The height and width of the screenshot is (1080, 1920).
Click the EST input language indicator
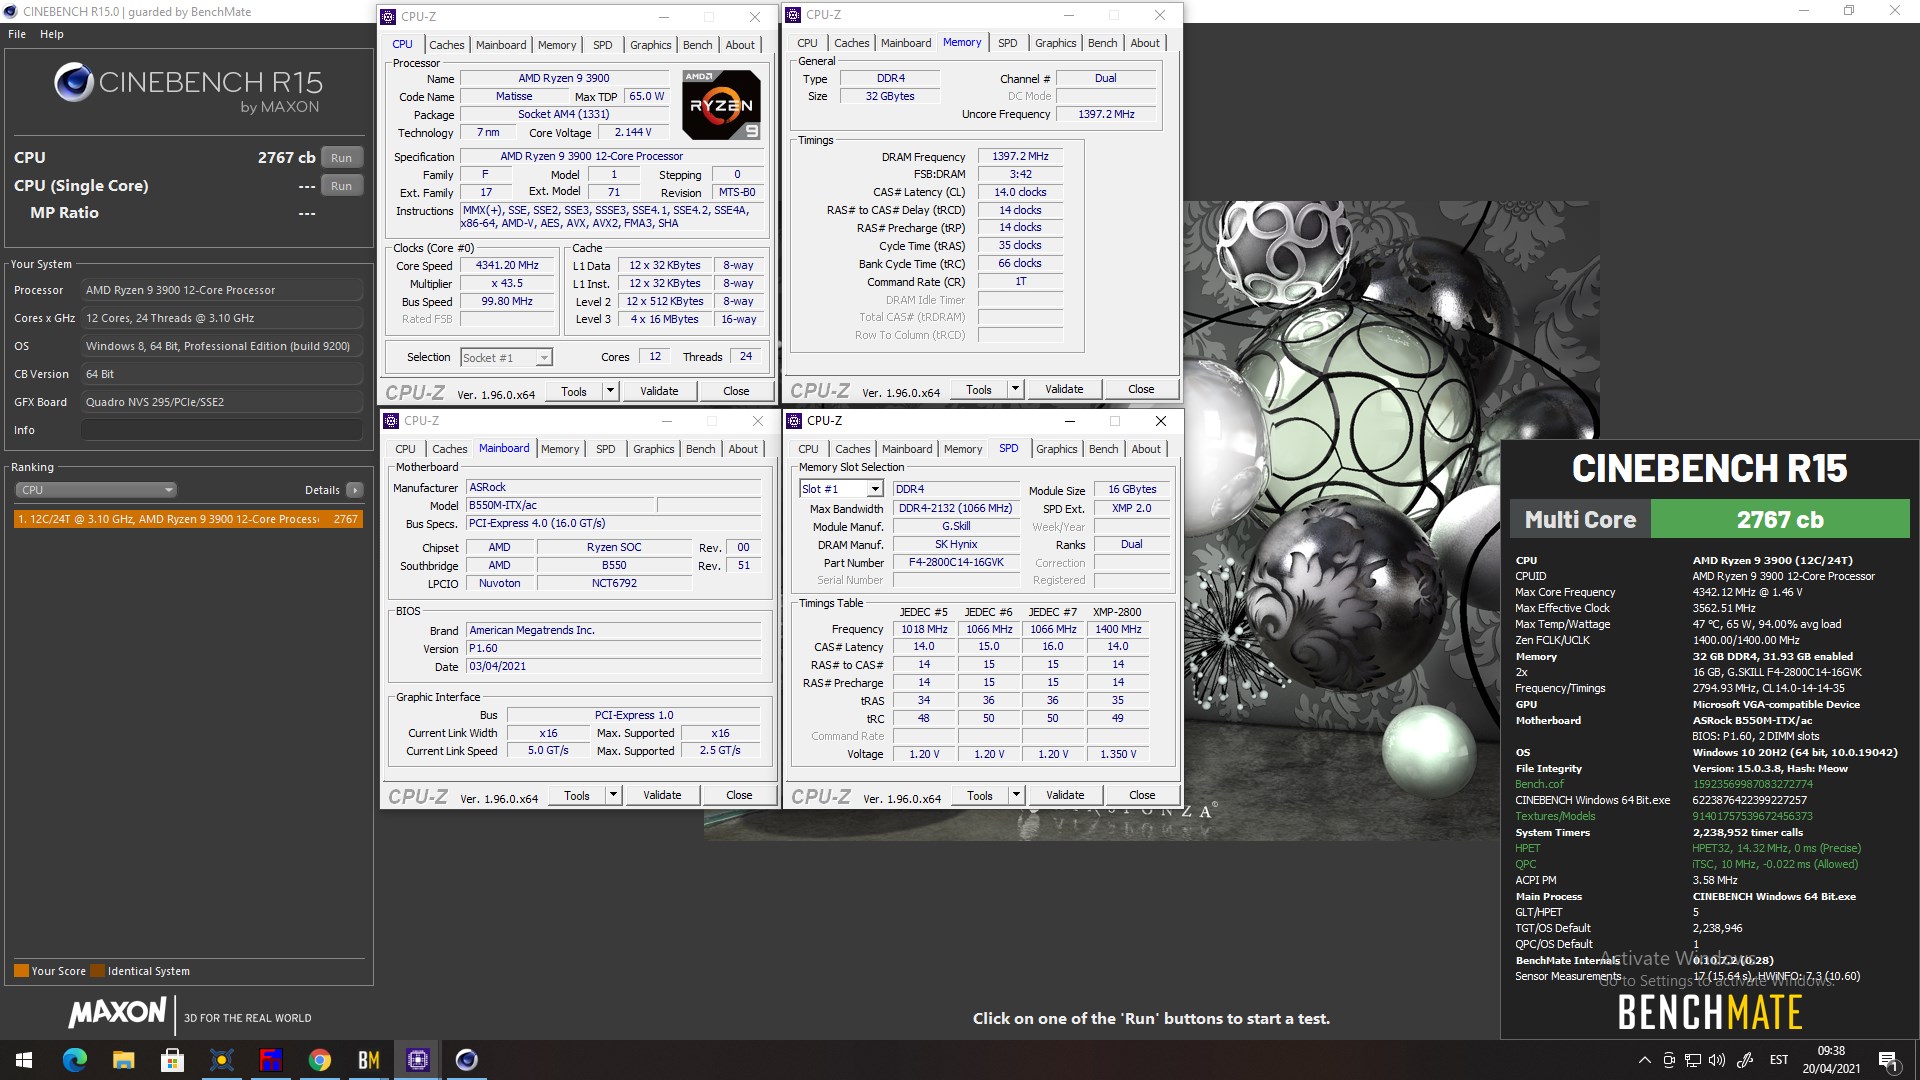(x=1779, y=1060)
